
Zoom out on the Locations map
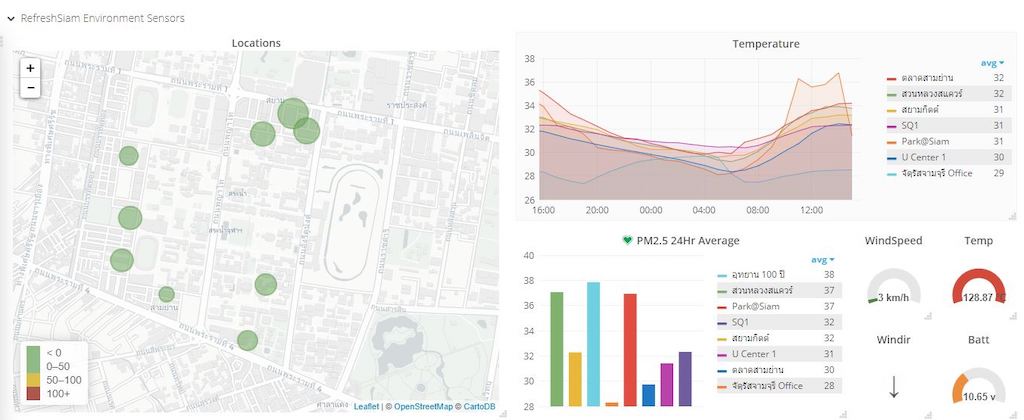30,88
